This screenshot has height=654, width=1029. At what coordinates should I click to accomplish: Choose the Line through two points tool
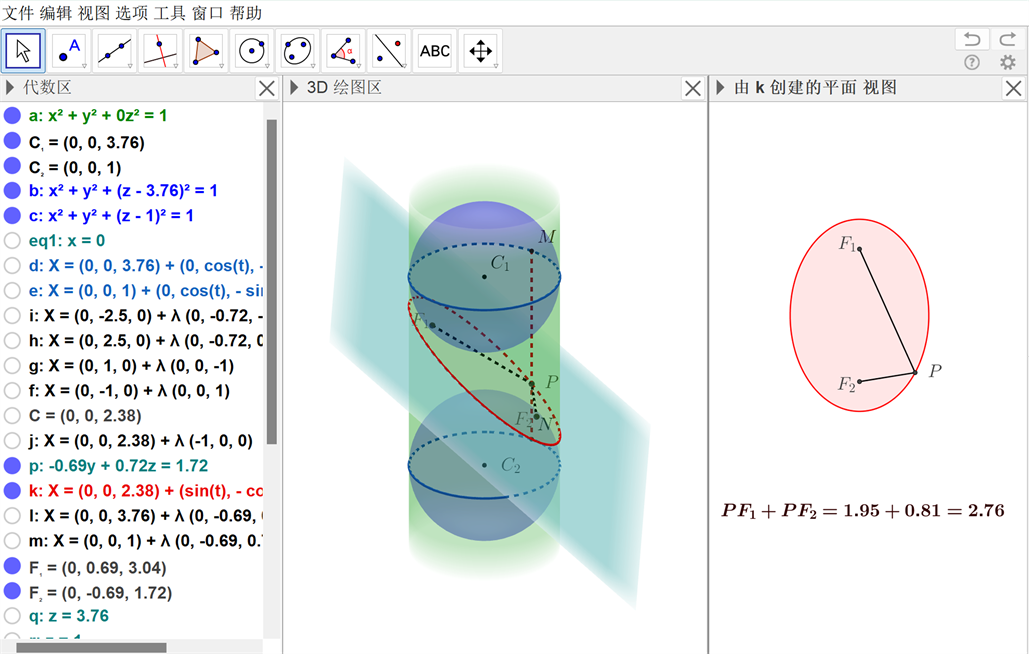click(x=116, y=51)
